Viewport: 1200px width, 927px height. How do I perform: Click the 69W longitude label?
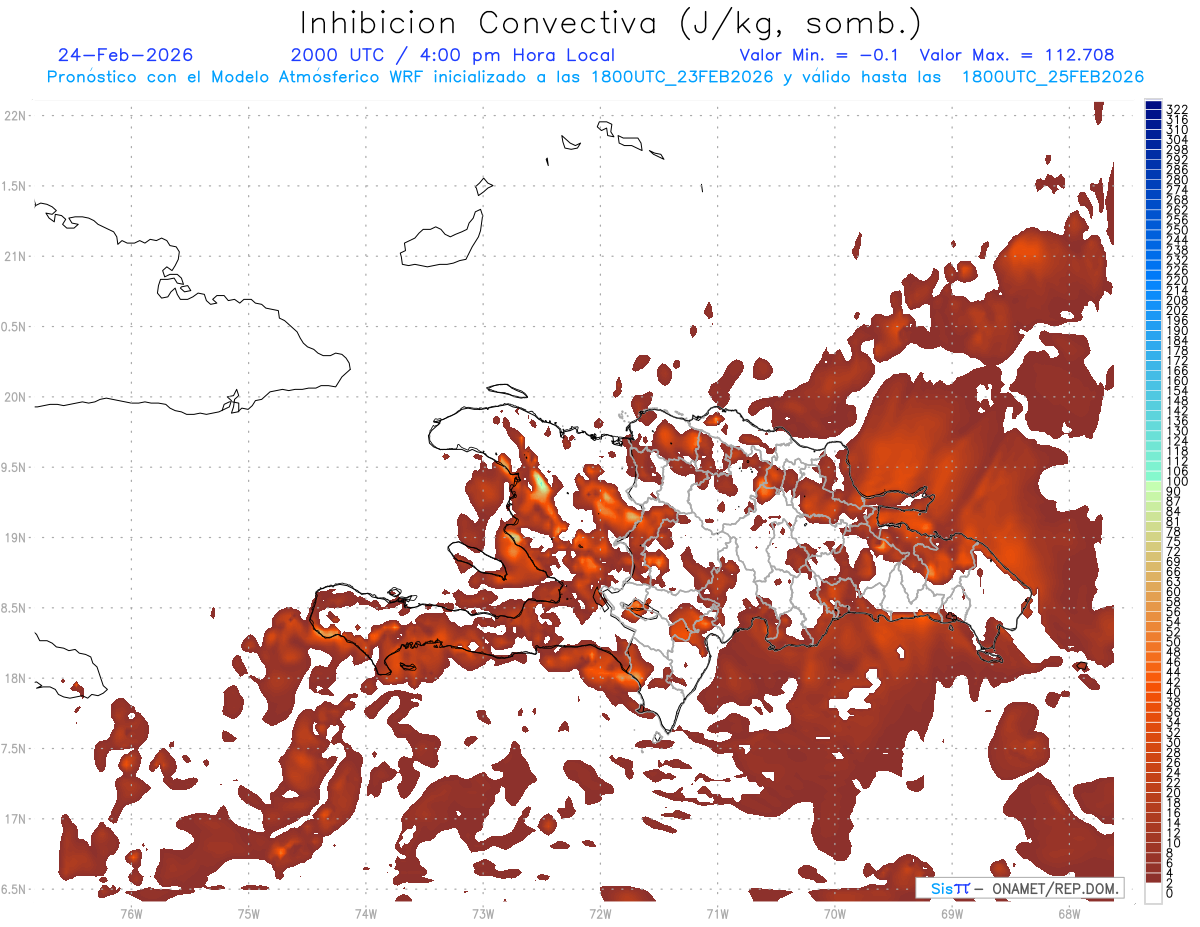951,913
